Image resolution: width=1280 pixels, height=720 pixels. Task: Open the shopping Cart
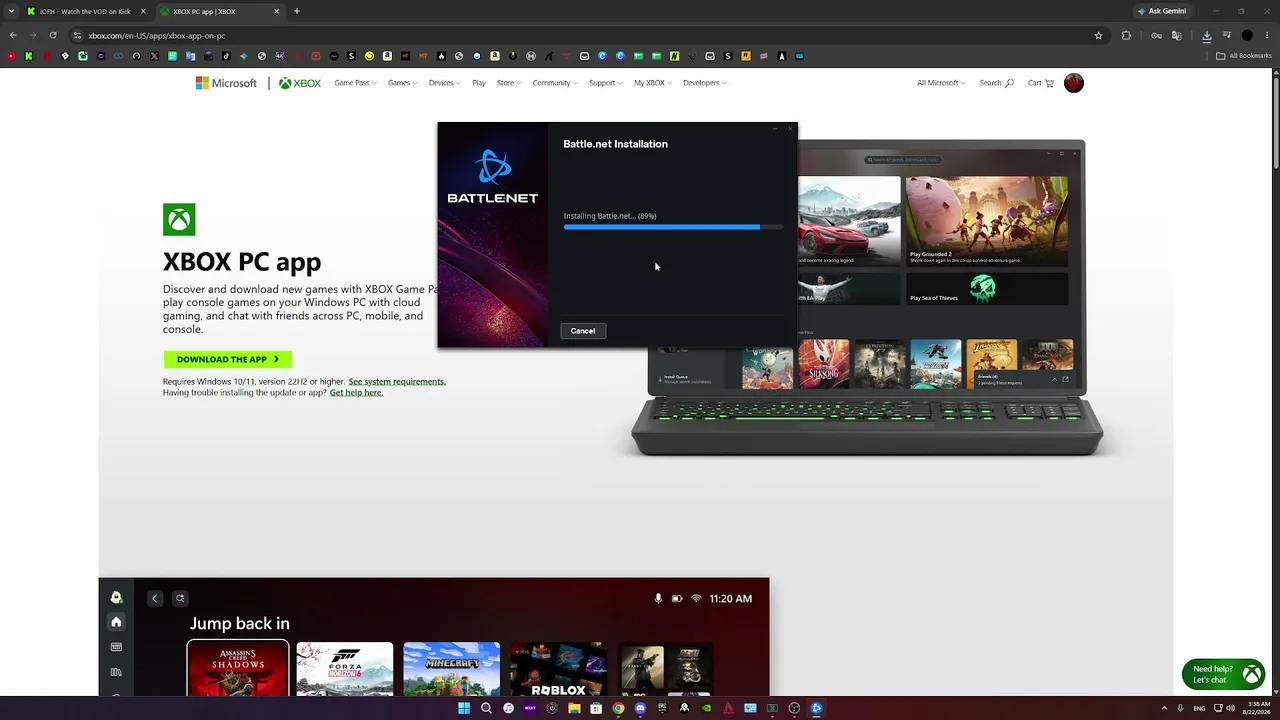(x=1041, y=83)
